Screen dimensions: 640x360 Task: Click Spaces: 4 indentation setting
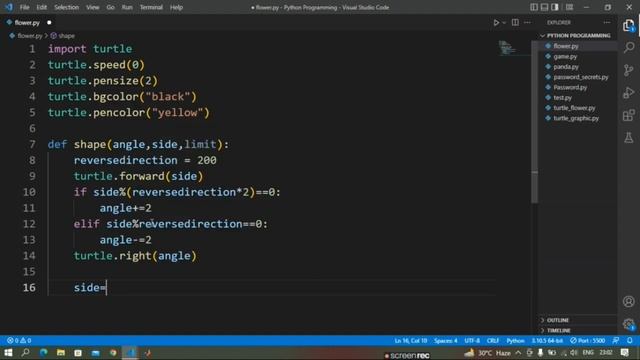(446, 340)
